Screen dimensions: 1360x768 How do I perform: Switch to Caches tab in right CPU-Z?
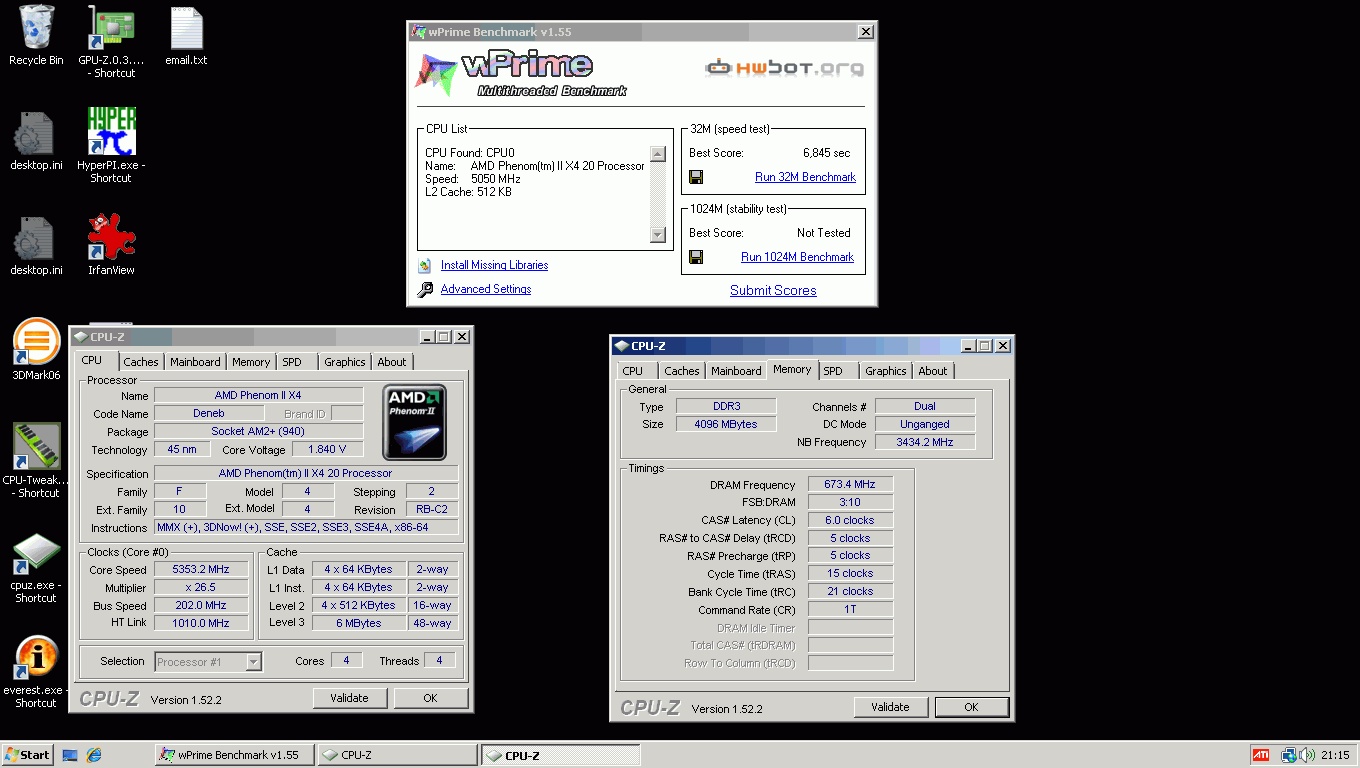(682, 371)
